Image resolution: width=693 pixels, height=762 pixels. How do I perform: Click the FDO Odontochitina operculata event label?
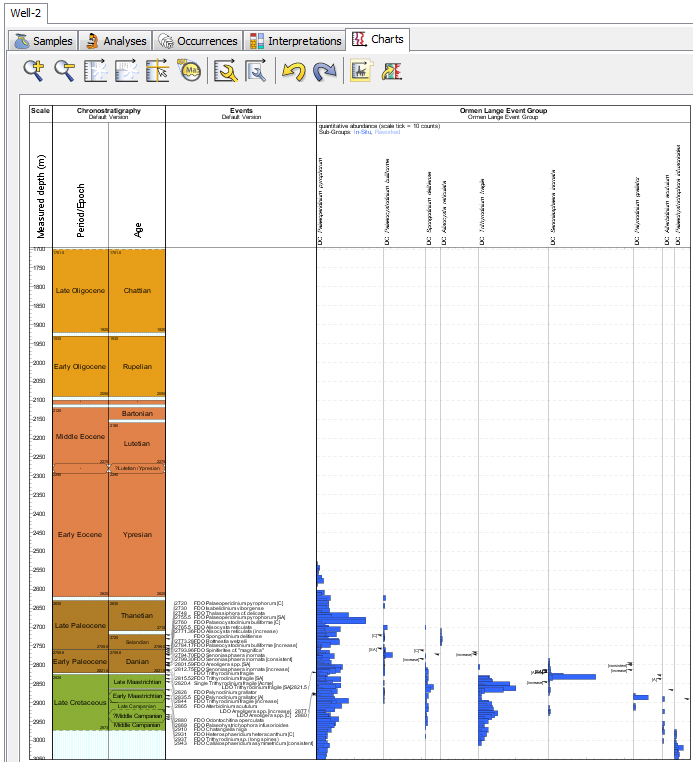[229, 720]
